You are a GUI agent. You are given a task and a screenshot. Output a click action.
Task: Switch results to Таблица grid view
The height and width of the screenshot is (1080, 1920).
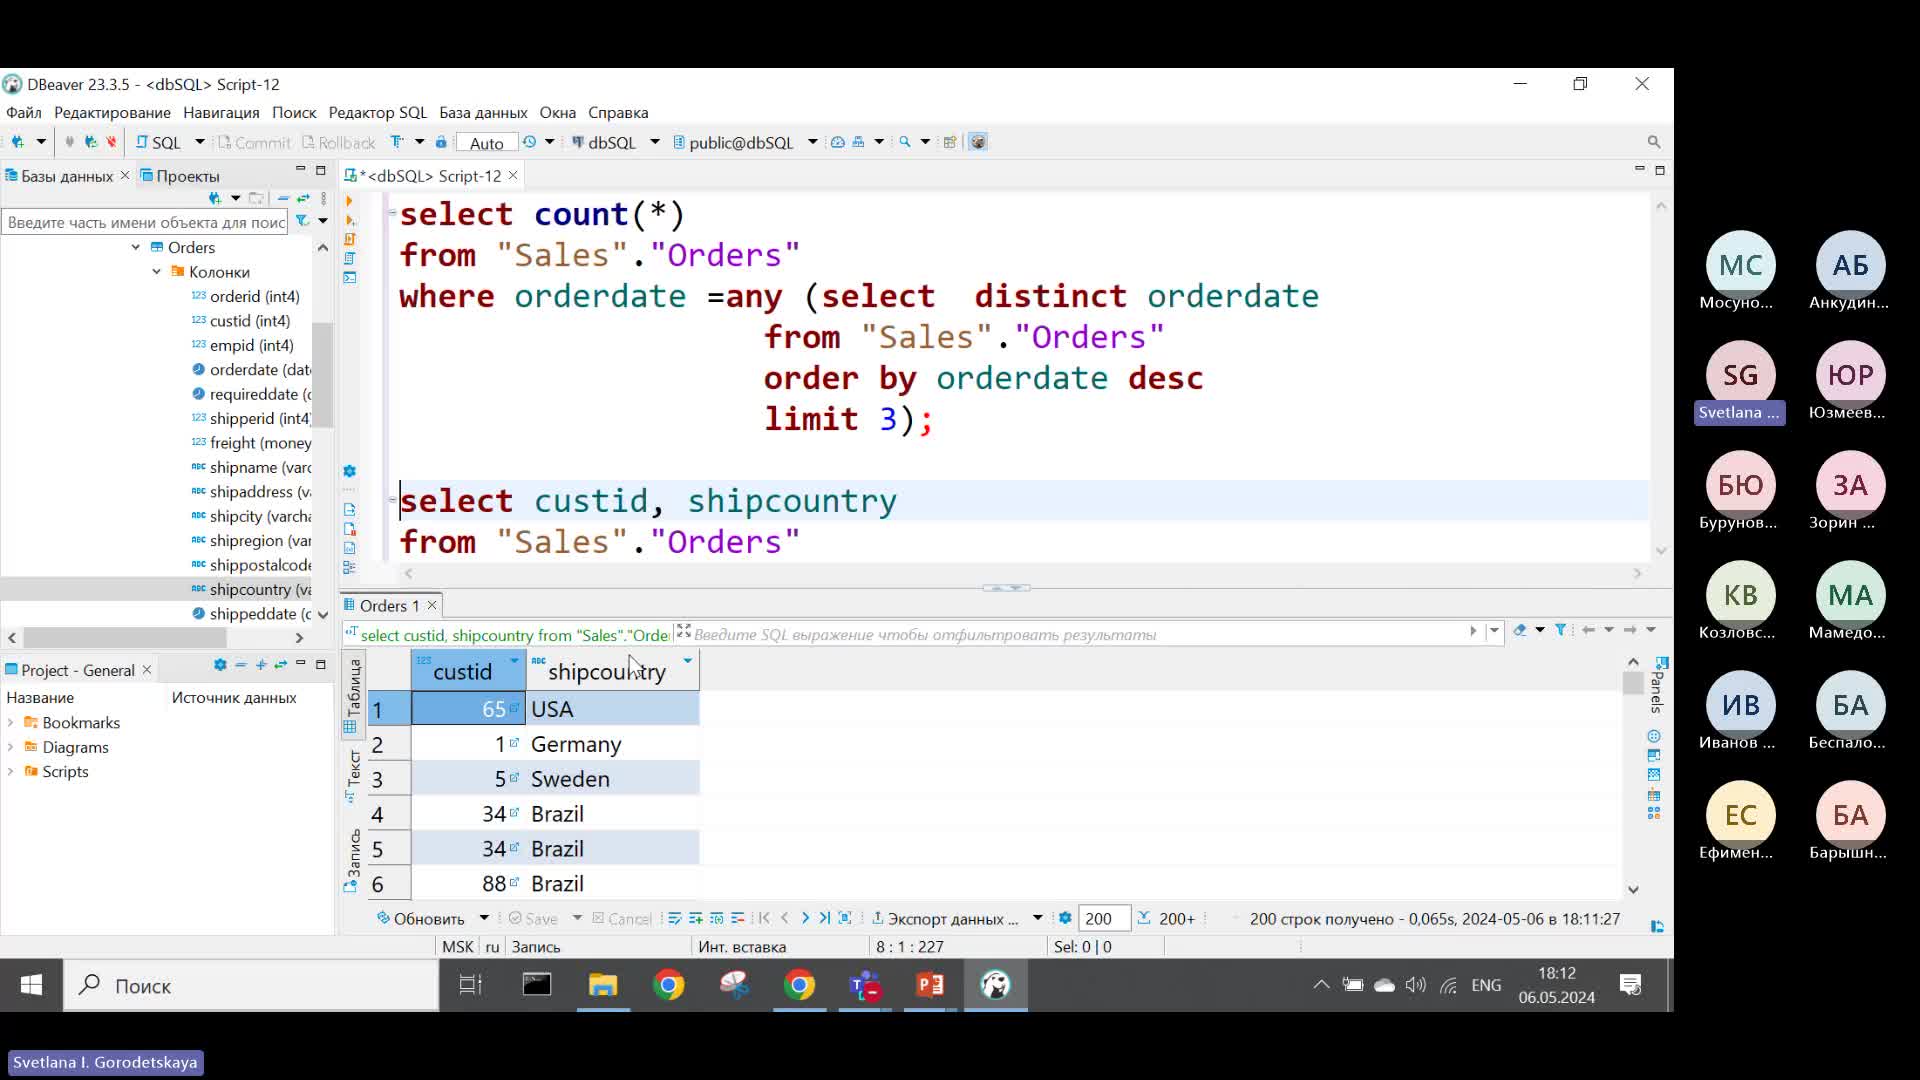pyautogui.click(x=352, y=696)
